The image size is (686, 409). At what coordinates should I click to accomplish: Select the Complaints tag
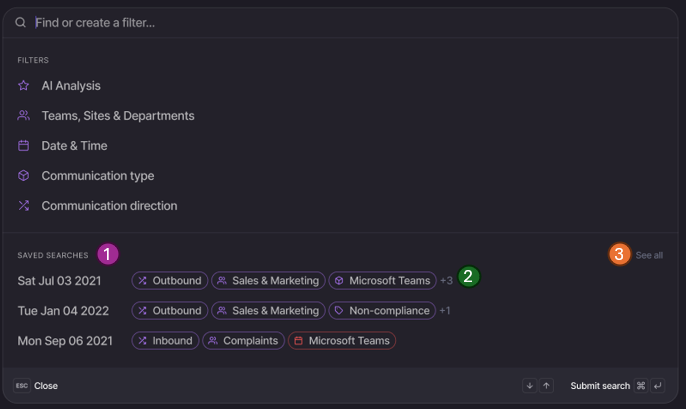(x=243, y=341)
